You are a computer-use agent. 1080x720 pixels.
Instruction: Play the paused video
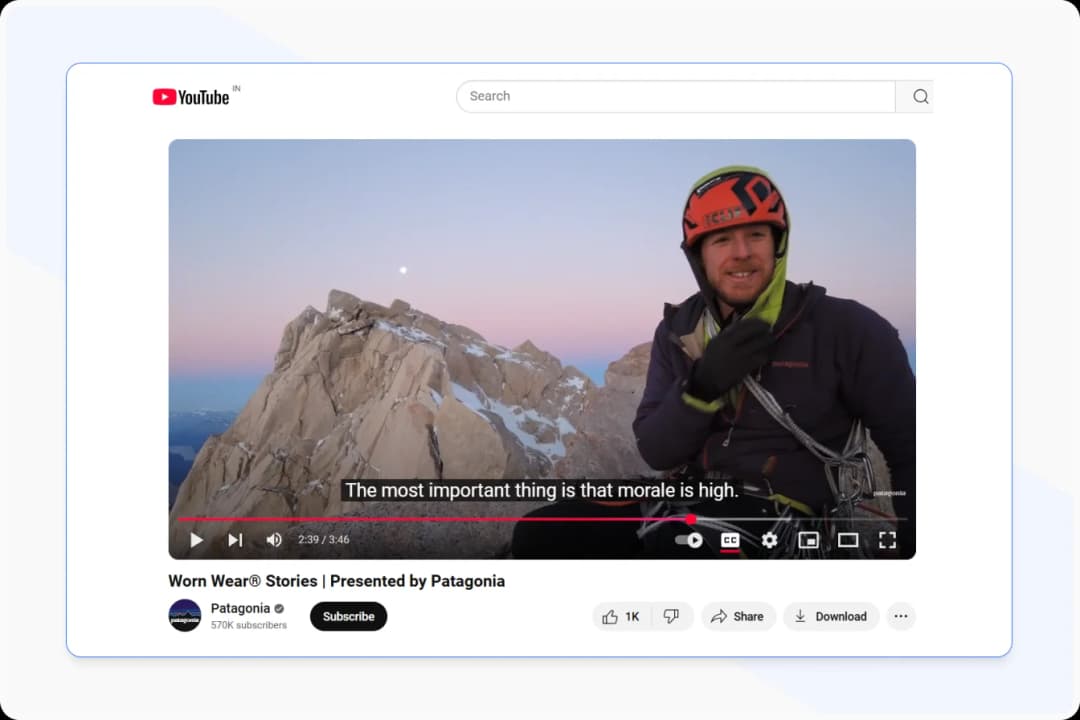click(196, 539)
